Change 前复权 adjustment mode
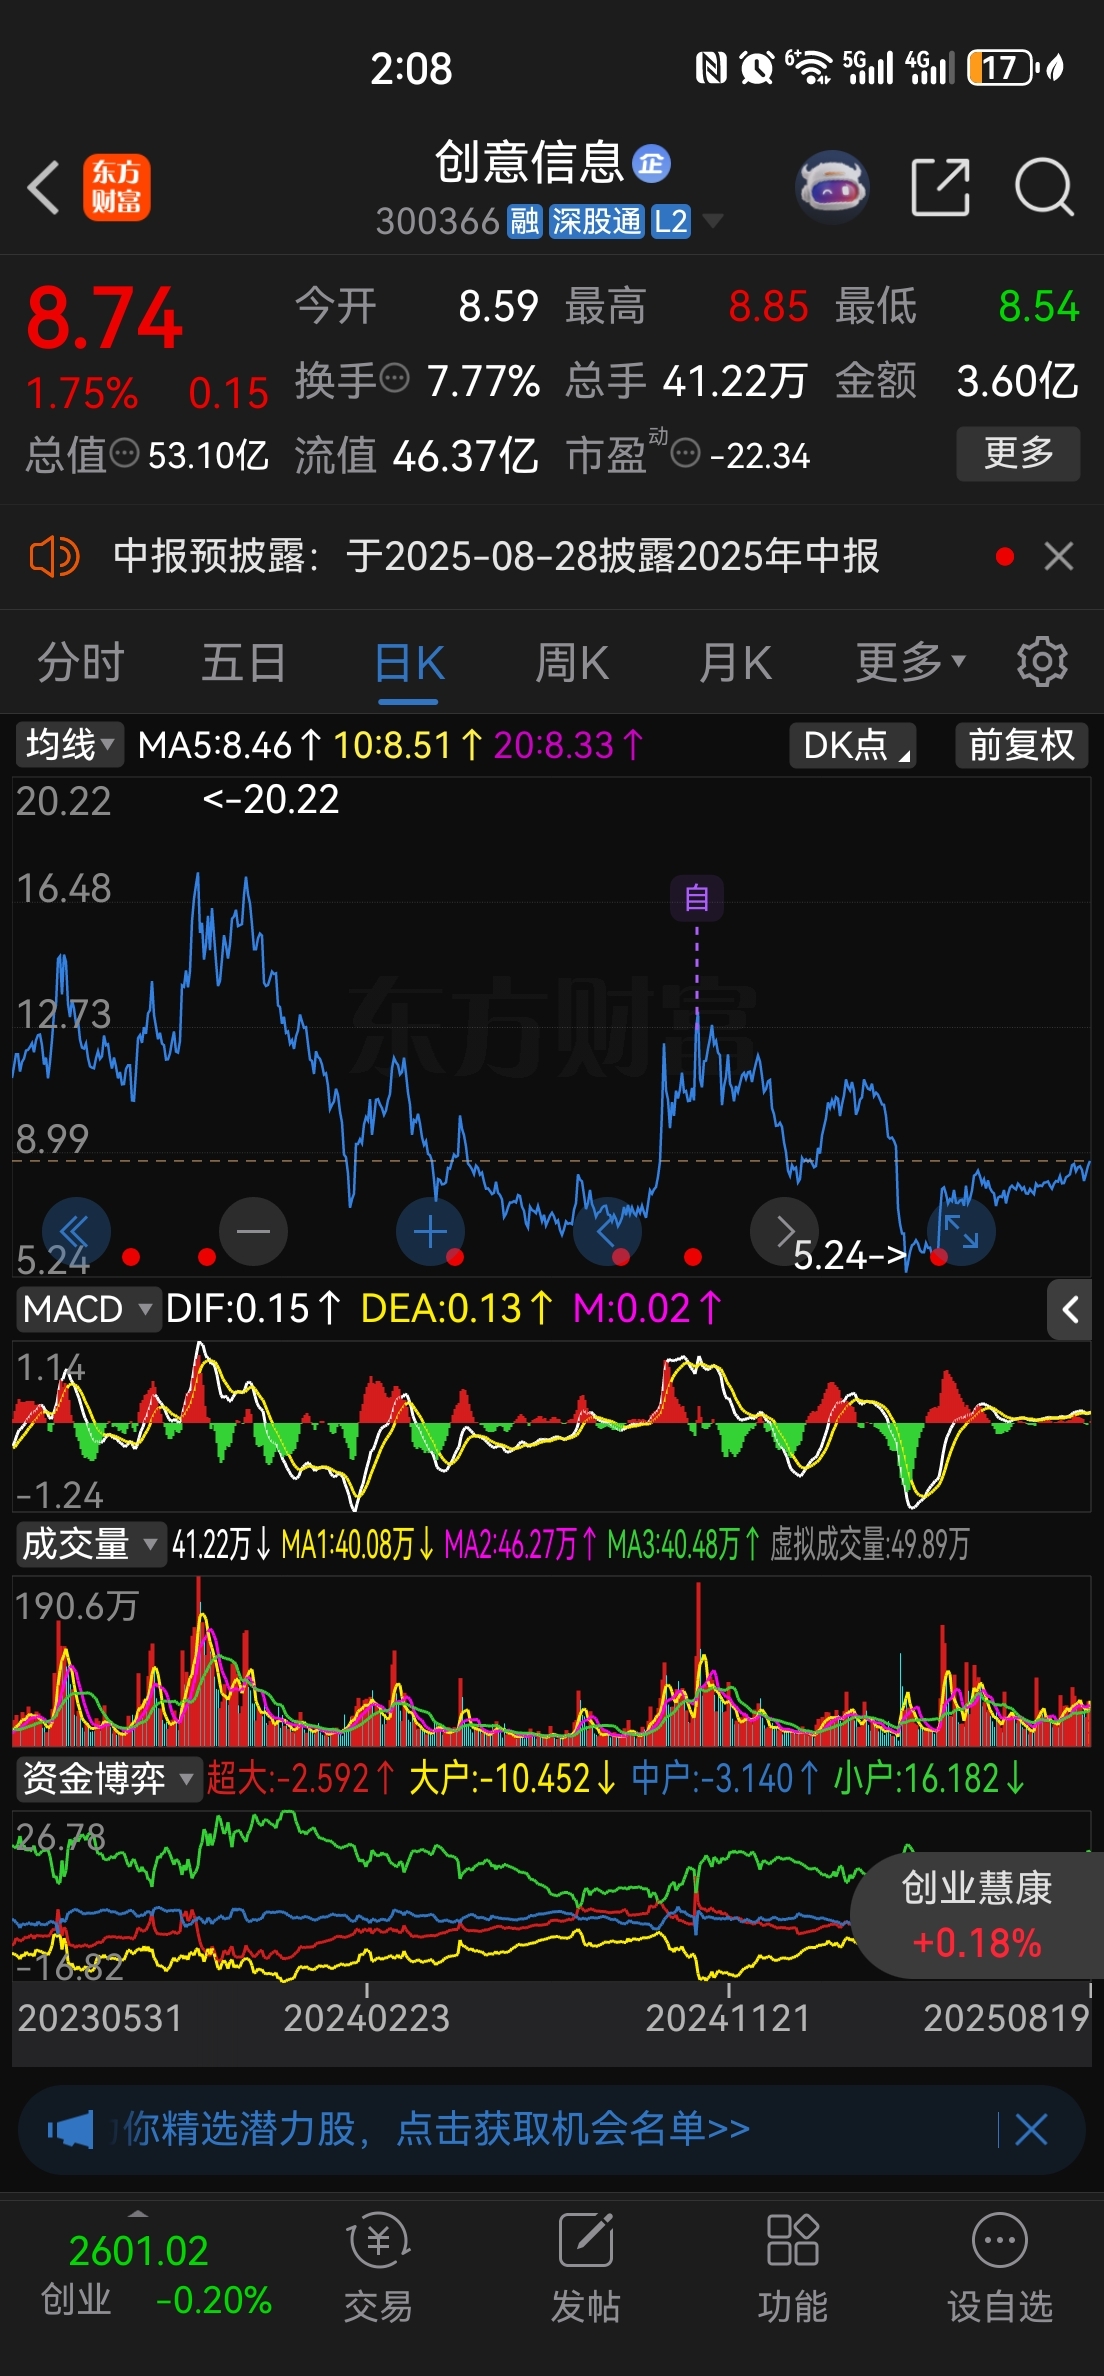Image resolution: width=1104 pixels, height=2376 pixels. coord(1021,745)
